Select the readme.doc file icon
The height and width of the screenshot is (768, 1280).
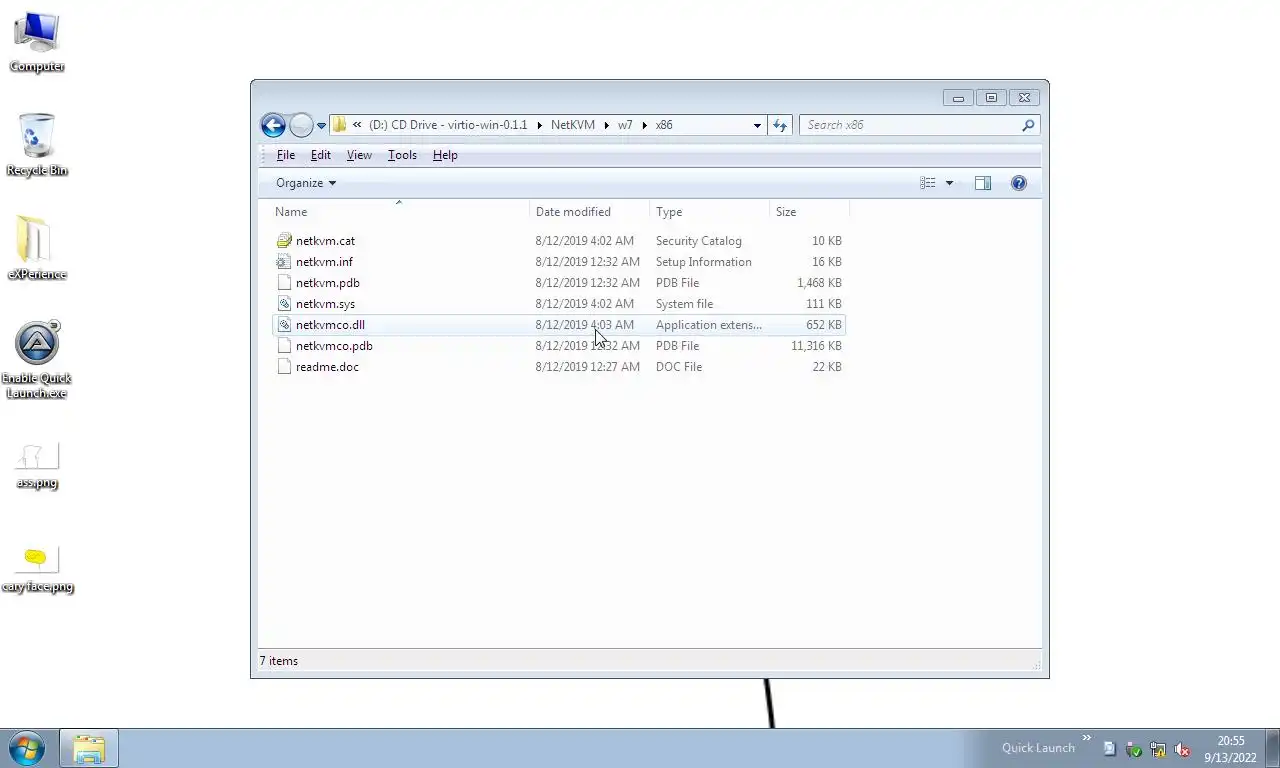[x=284, y=367]
